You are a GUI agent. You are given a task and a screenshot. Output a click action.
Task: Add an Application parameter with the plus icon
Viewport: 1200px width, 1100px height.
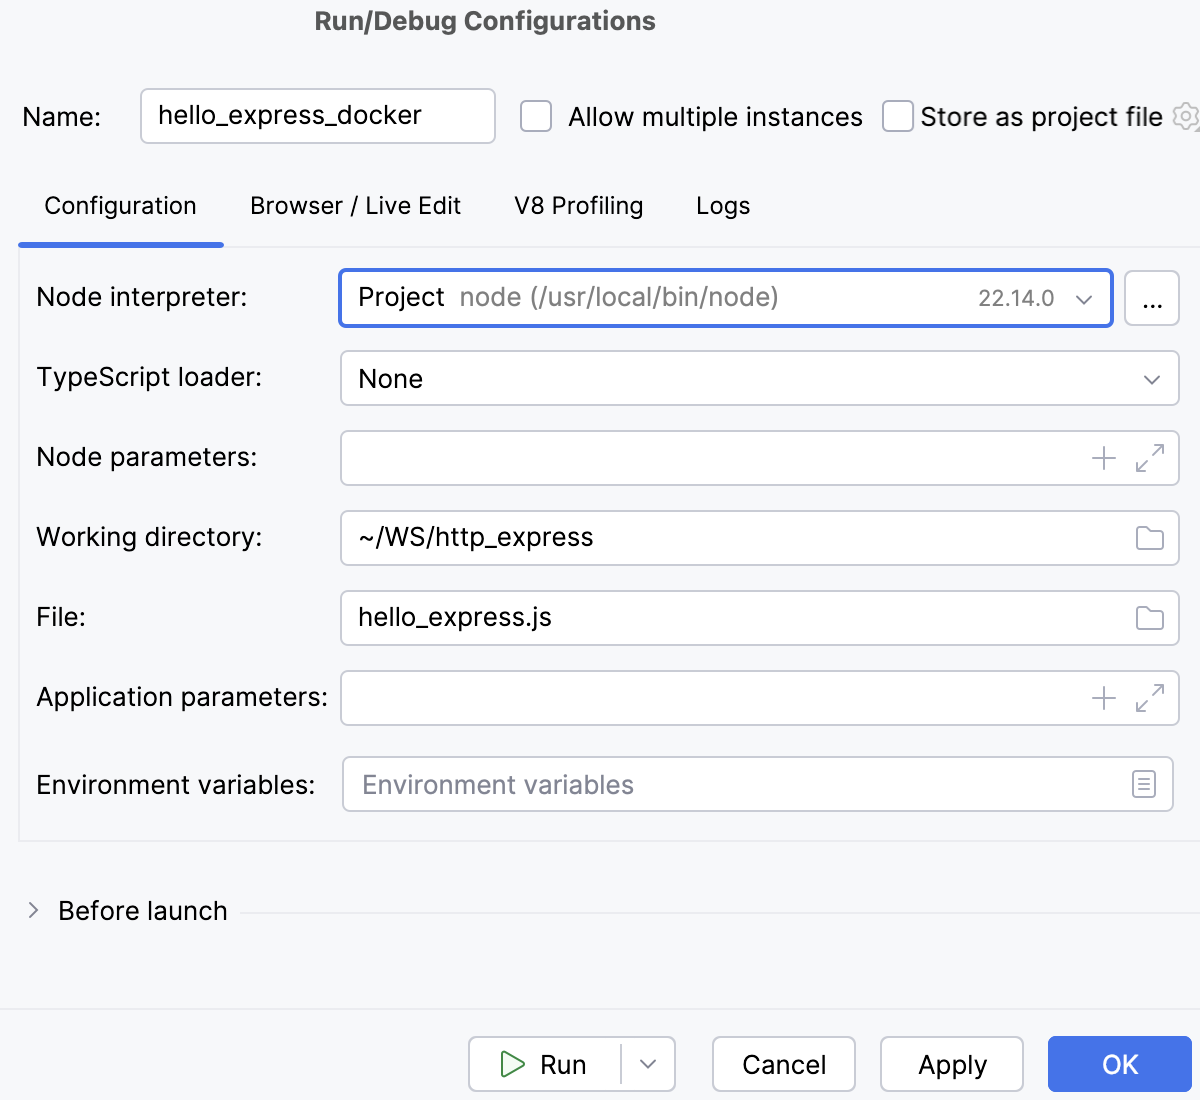pos(1104,697)
